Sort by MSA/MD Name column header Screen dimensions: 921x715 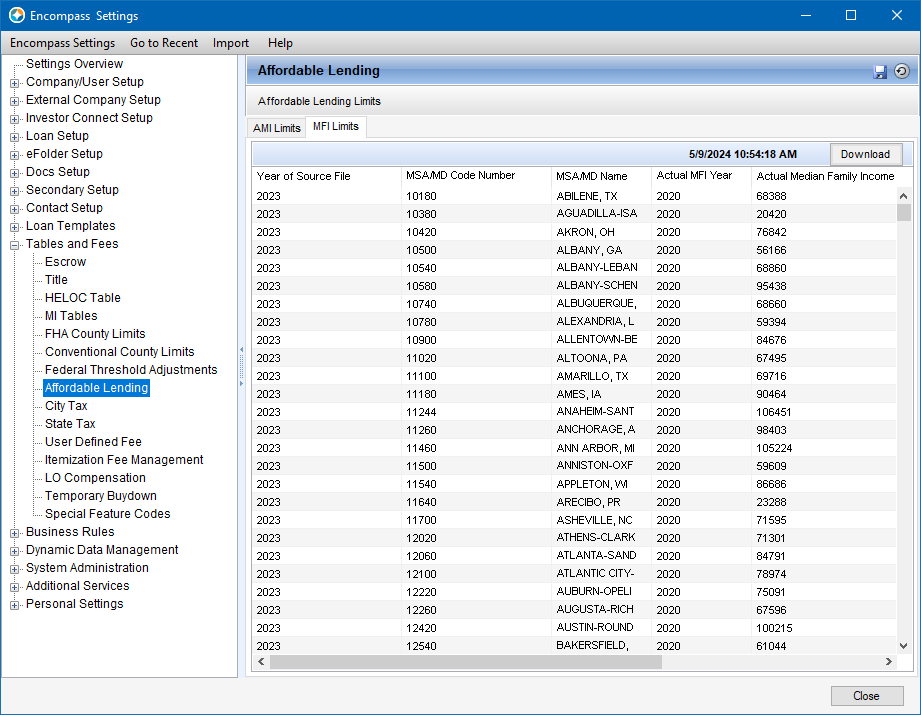601,176
